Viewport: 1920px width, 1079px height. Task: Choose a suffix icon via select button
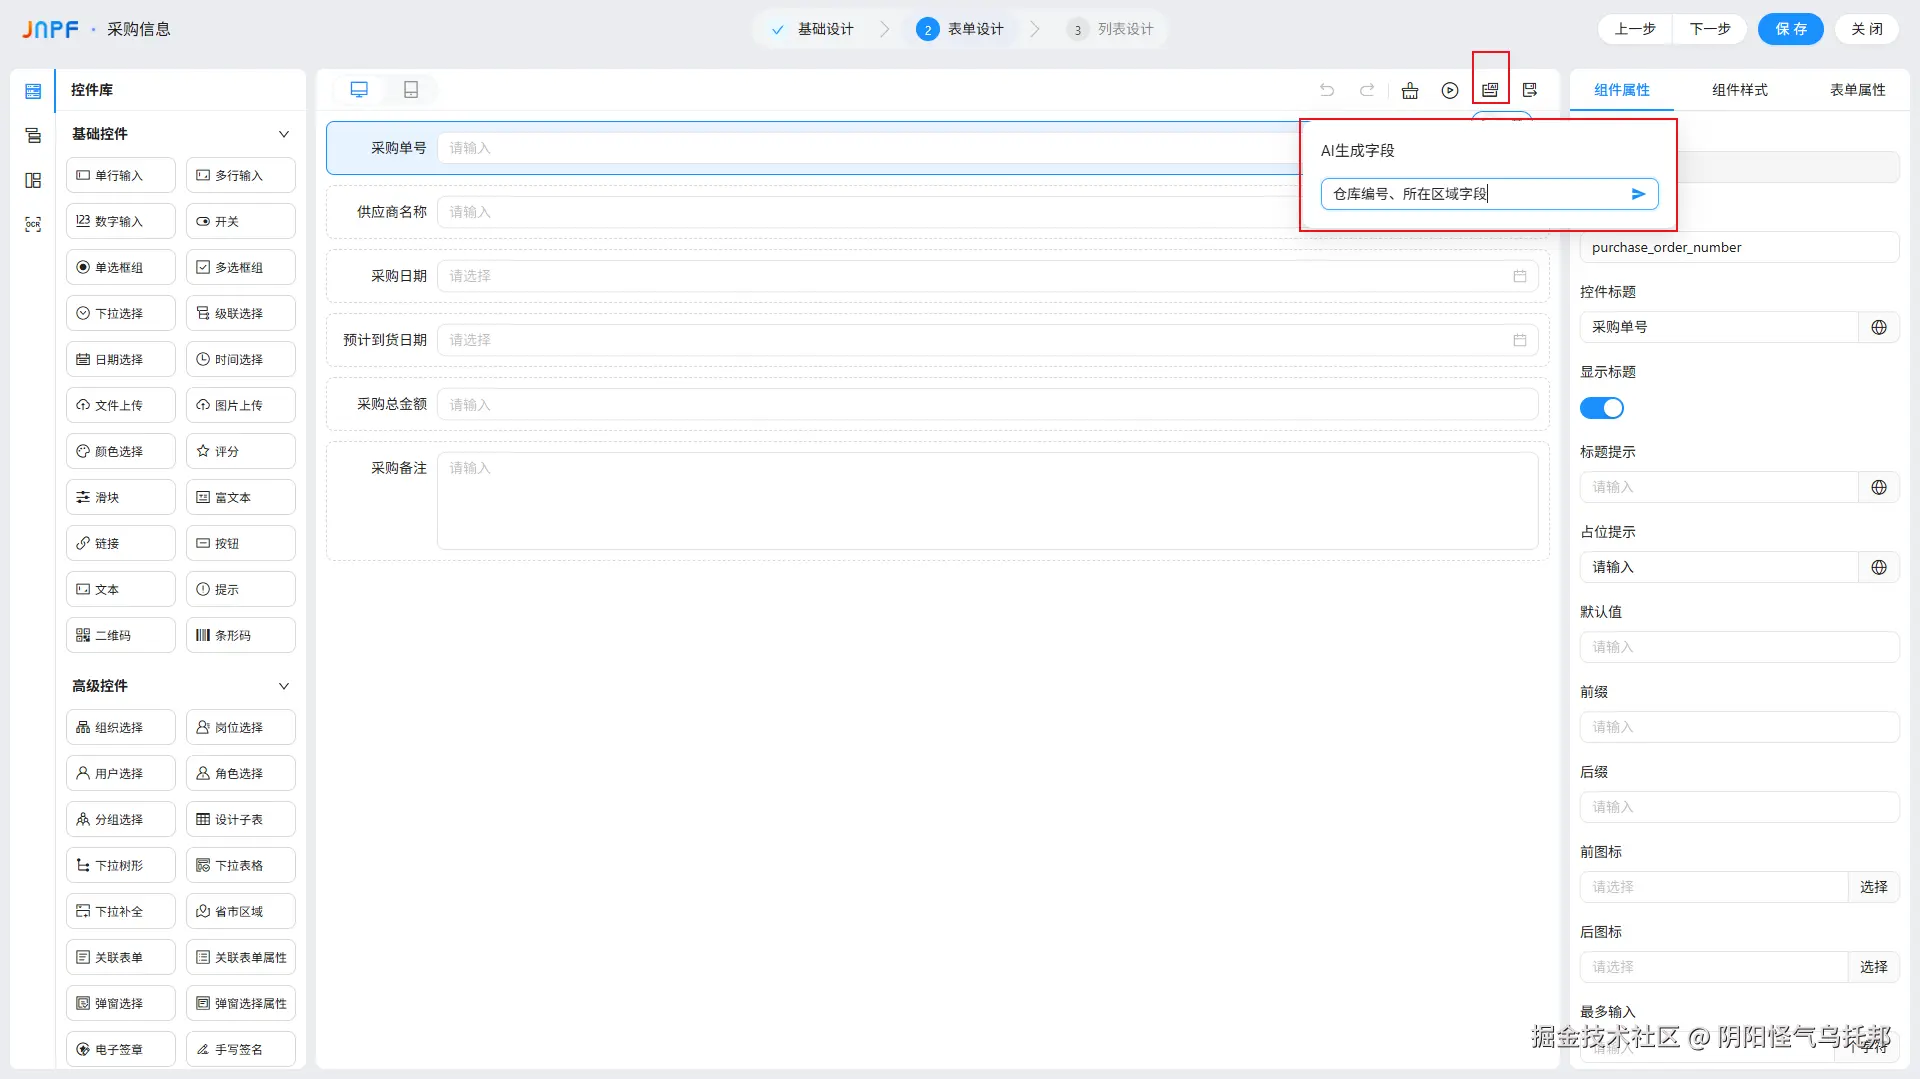1874,967
